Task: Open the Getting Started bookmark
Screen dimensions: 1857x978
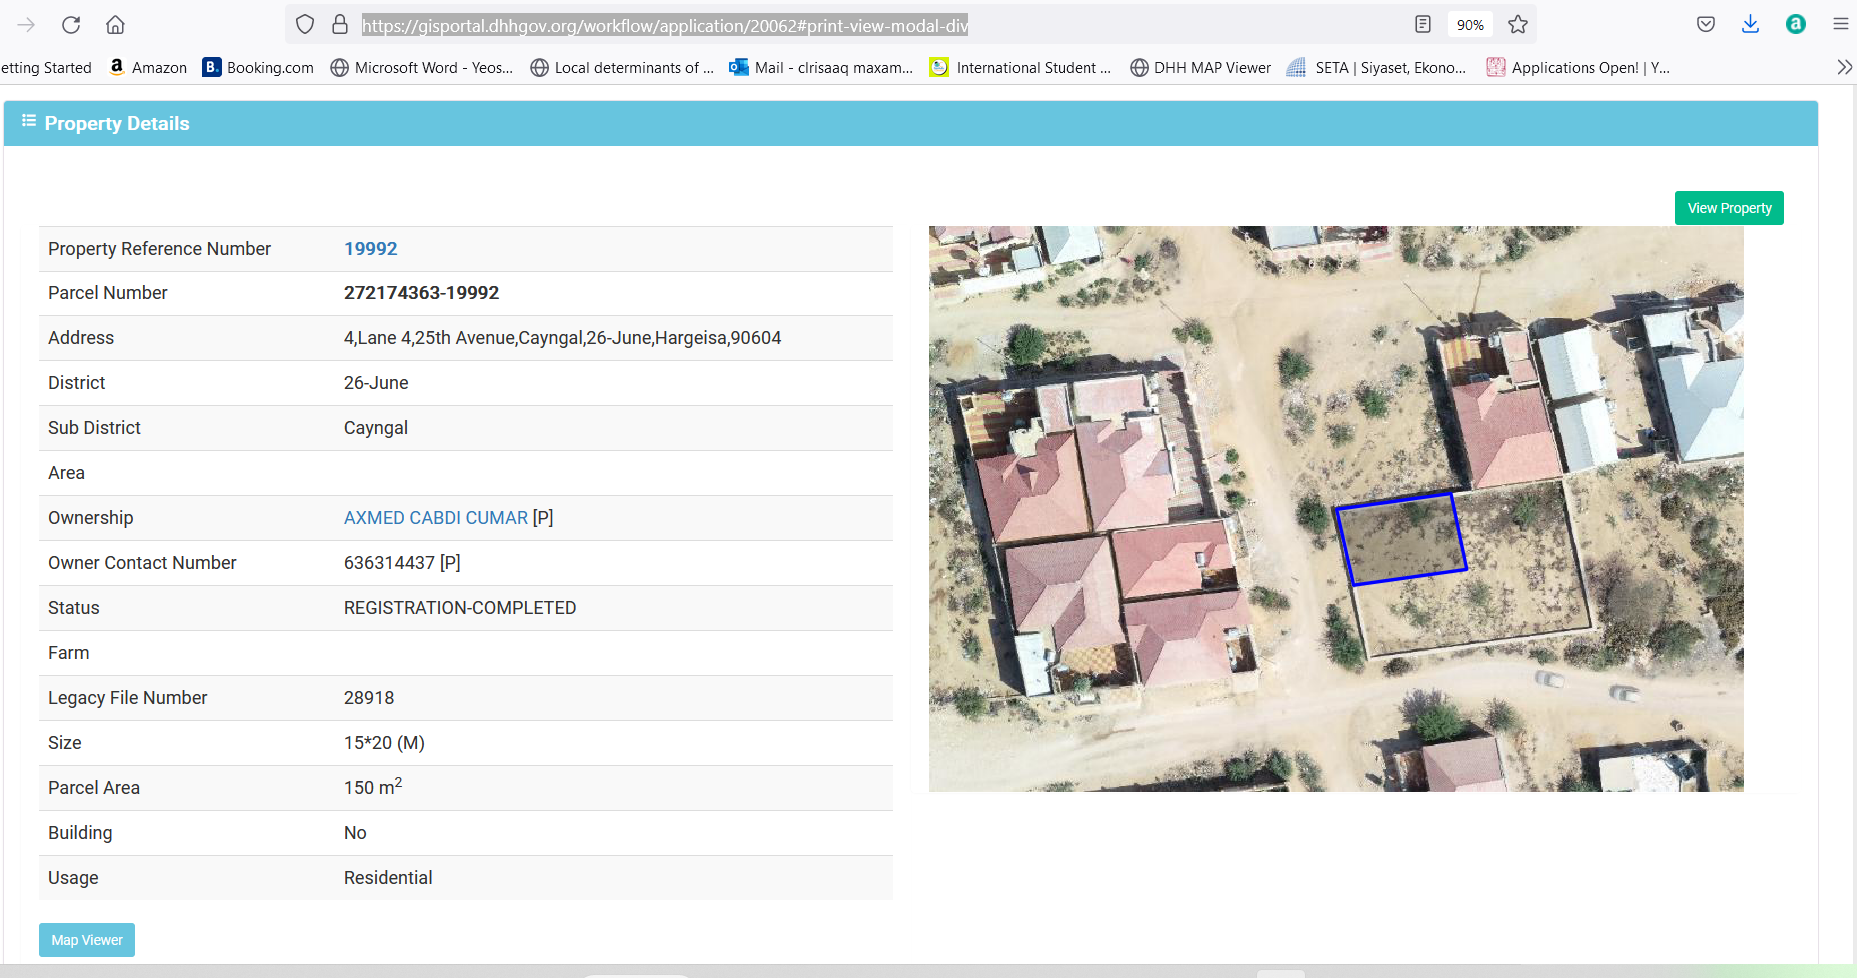Action: tap(46, 68)
